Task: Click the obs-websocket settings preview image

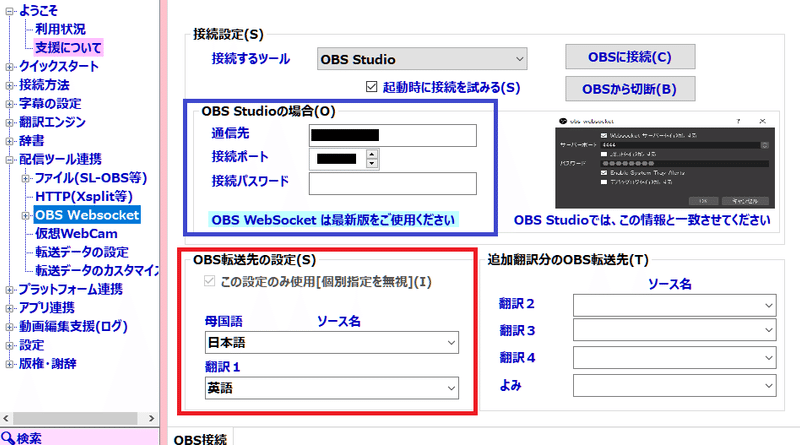Action: click(x=665, y=163)
